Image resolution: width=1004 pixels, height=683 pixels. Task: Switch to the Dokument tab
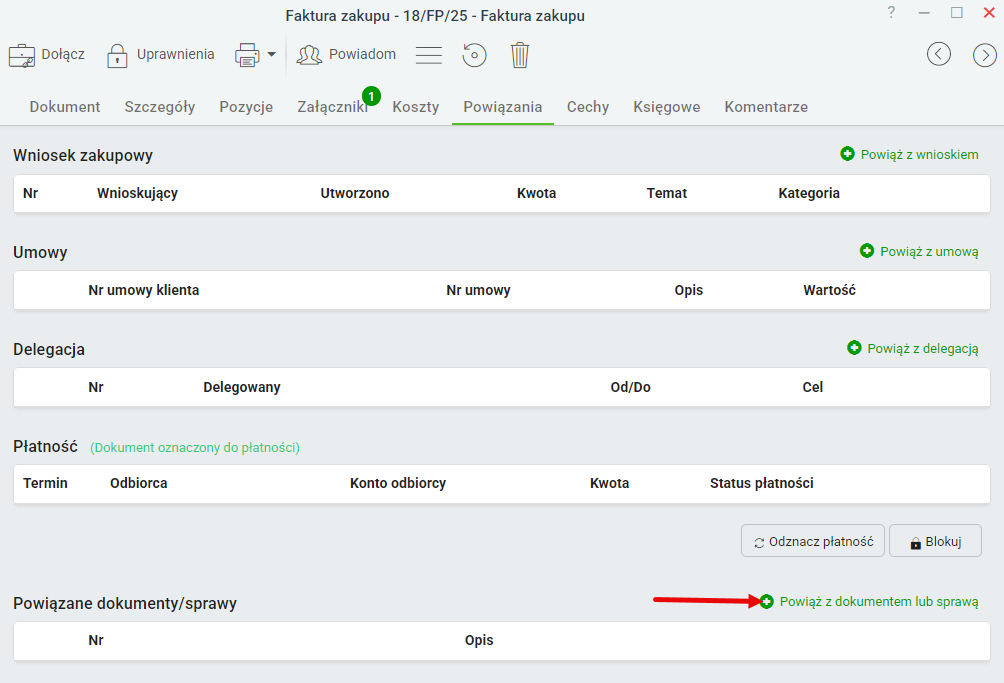click(65, 107)
